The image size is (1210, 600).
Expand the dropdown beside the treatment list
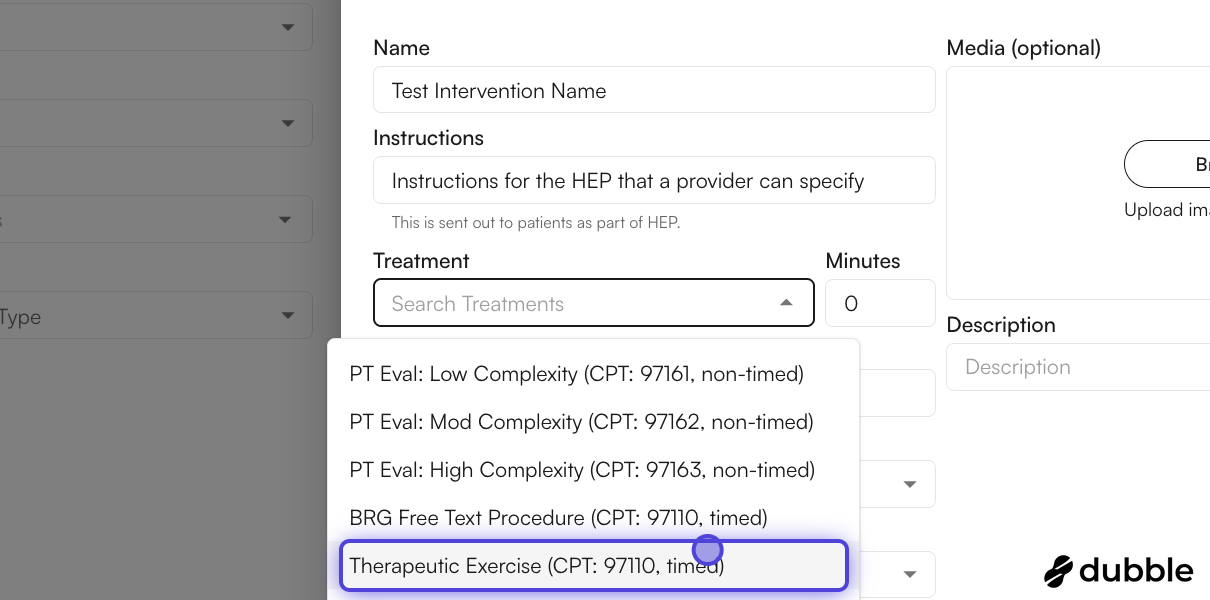[909, 484]
